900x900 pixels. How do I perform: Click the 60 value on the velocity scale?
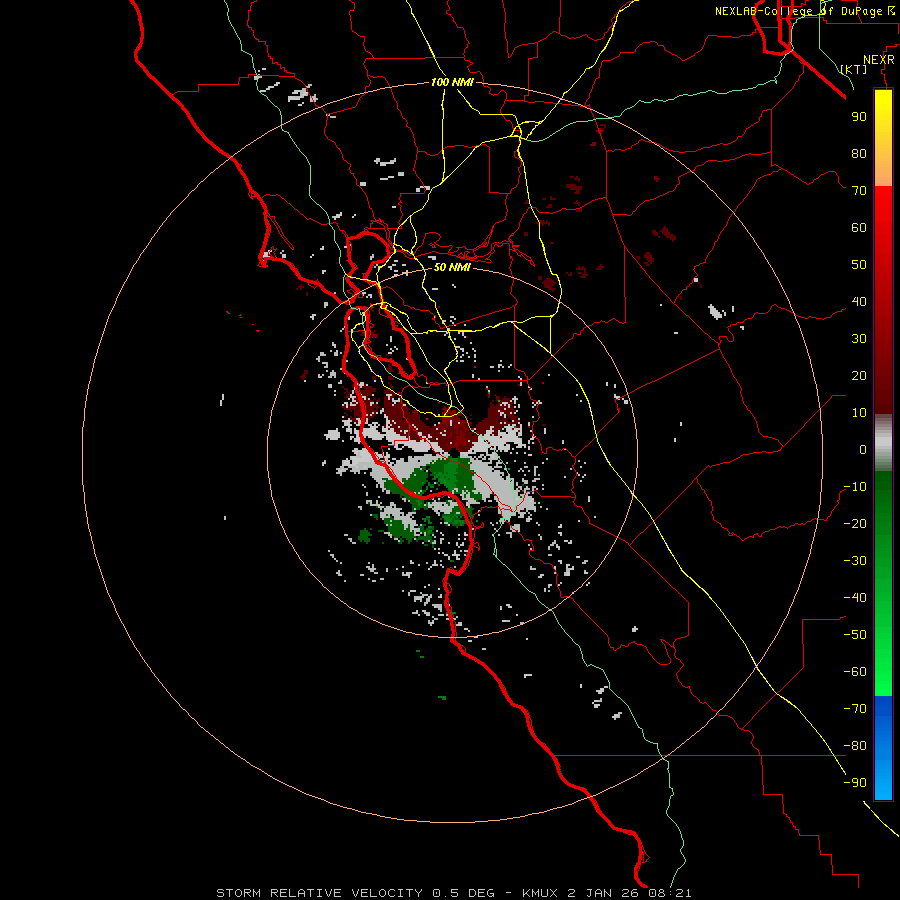[859, 228]
